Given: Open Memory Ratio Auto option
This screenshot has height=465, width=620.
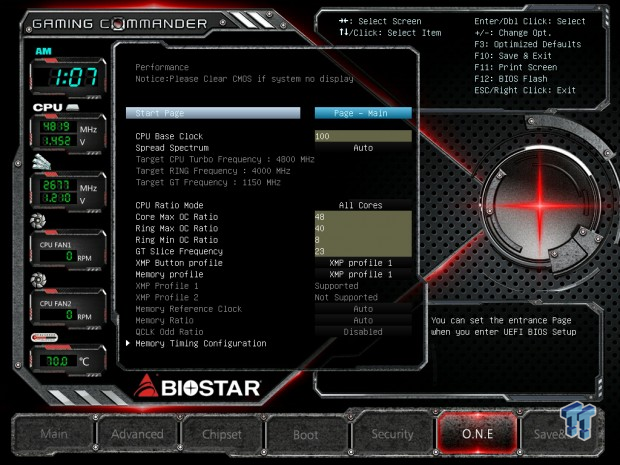Looking at the screenshot, I should pyautogui.click(x=363, y=320).
